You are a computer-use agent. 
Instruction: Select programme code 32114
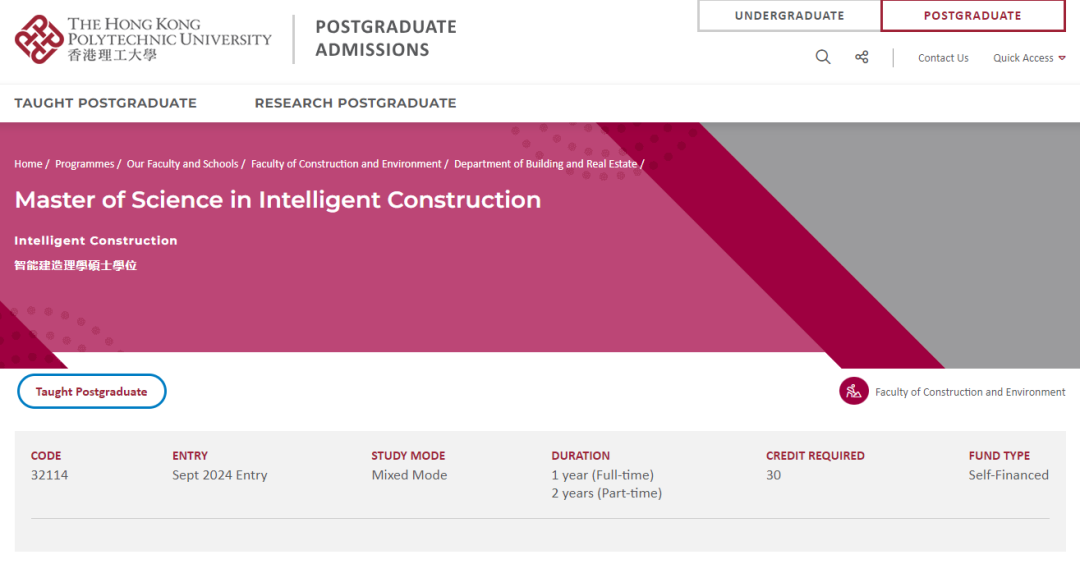pyautogui.click(x=50, y=475)
